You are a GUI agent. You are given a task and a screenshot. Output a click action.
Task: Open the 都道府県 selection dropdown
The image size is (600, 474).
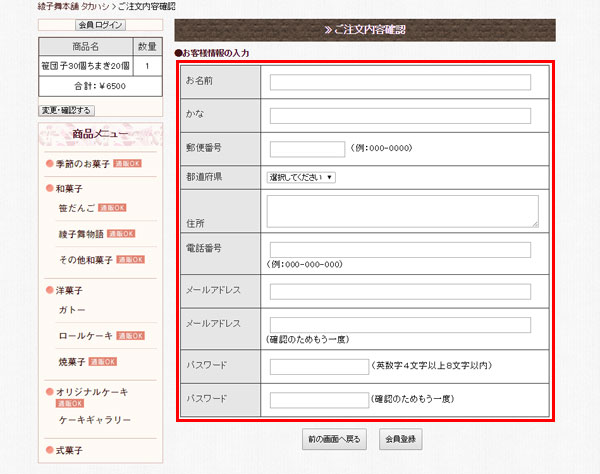pos(301,178)
